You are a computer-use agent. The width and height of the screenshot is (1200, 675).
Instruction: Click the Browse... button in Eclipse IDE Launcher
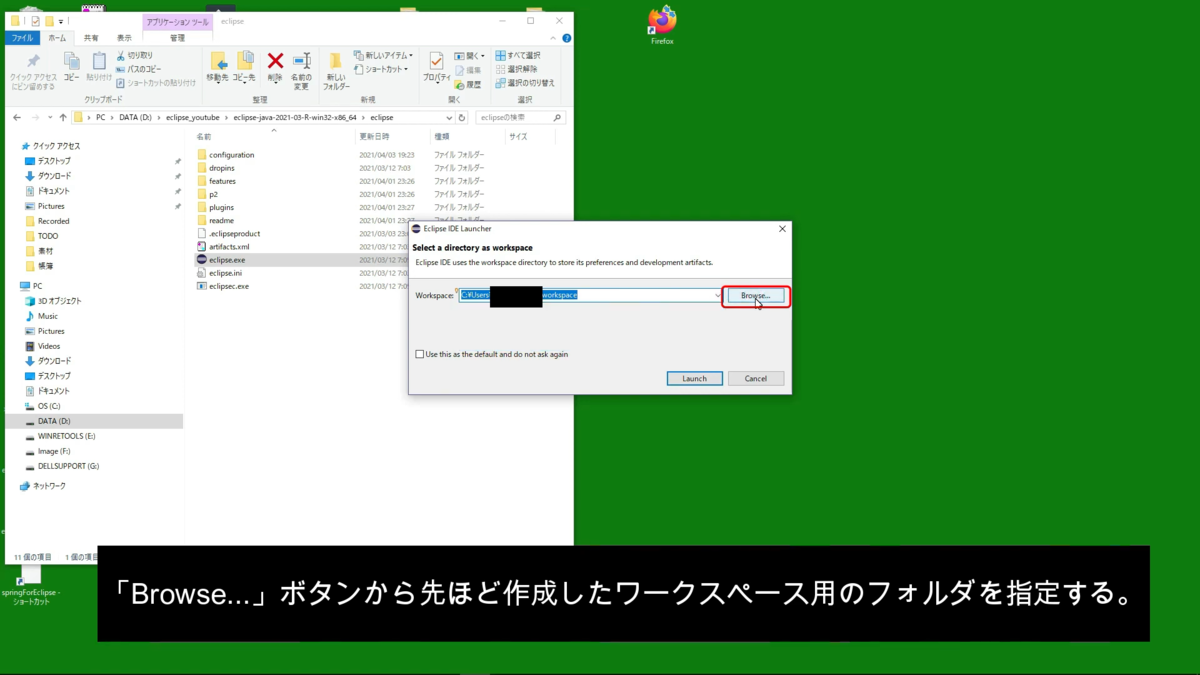coord(755,295)
